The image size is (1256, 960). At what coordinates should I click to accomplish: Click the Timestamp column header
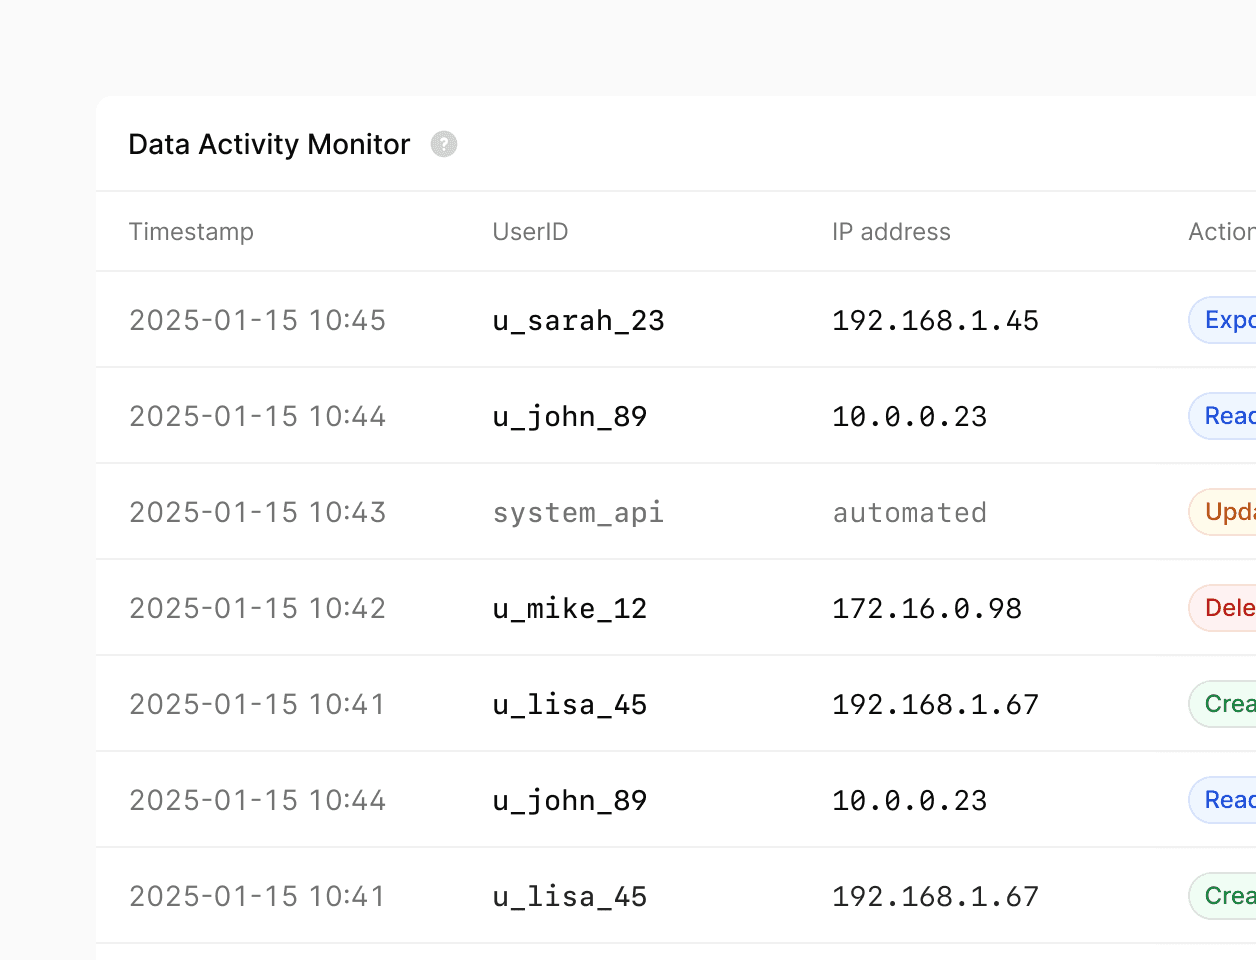tap(191, 232)
